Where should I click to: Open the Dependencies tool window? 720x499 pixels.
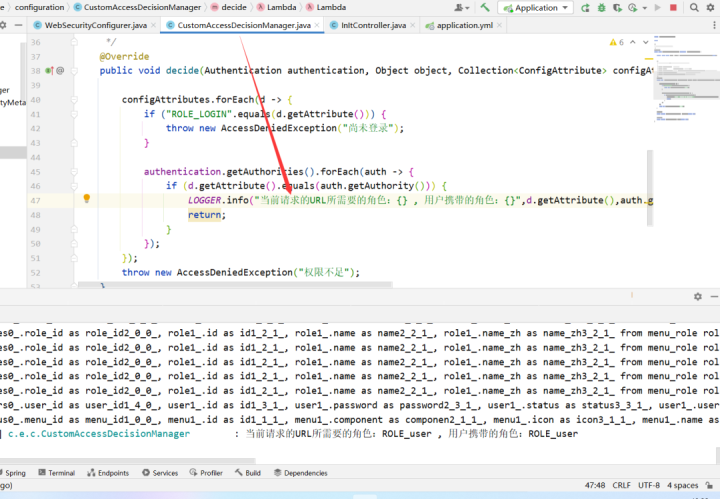tap(301, 473)
